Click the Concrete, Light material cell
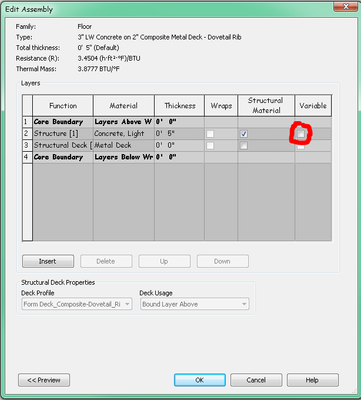 click(124, 134)
